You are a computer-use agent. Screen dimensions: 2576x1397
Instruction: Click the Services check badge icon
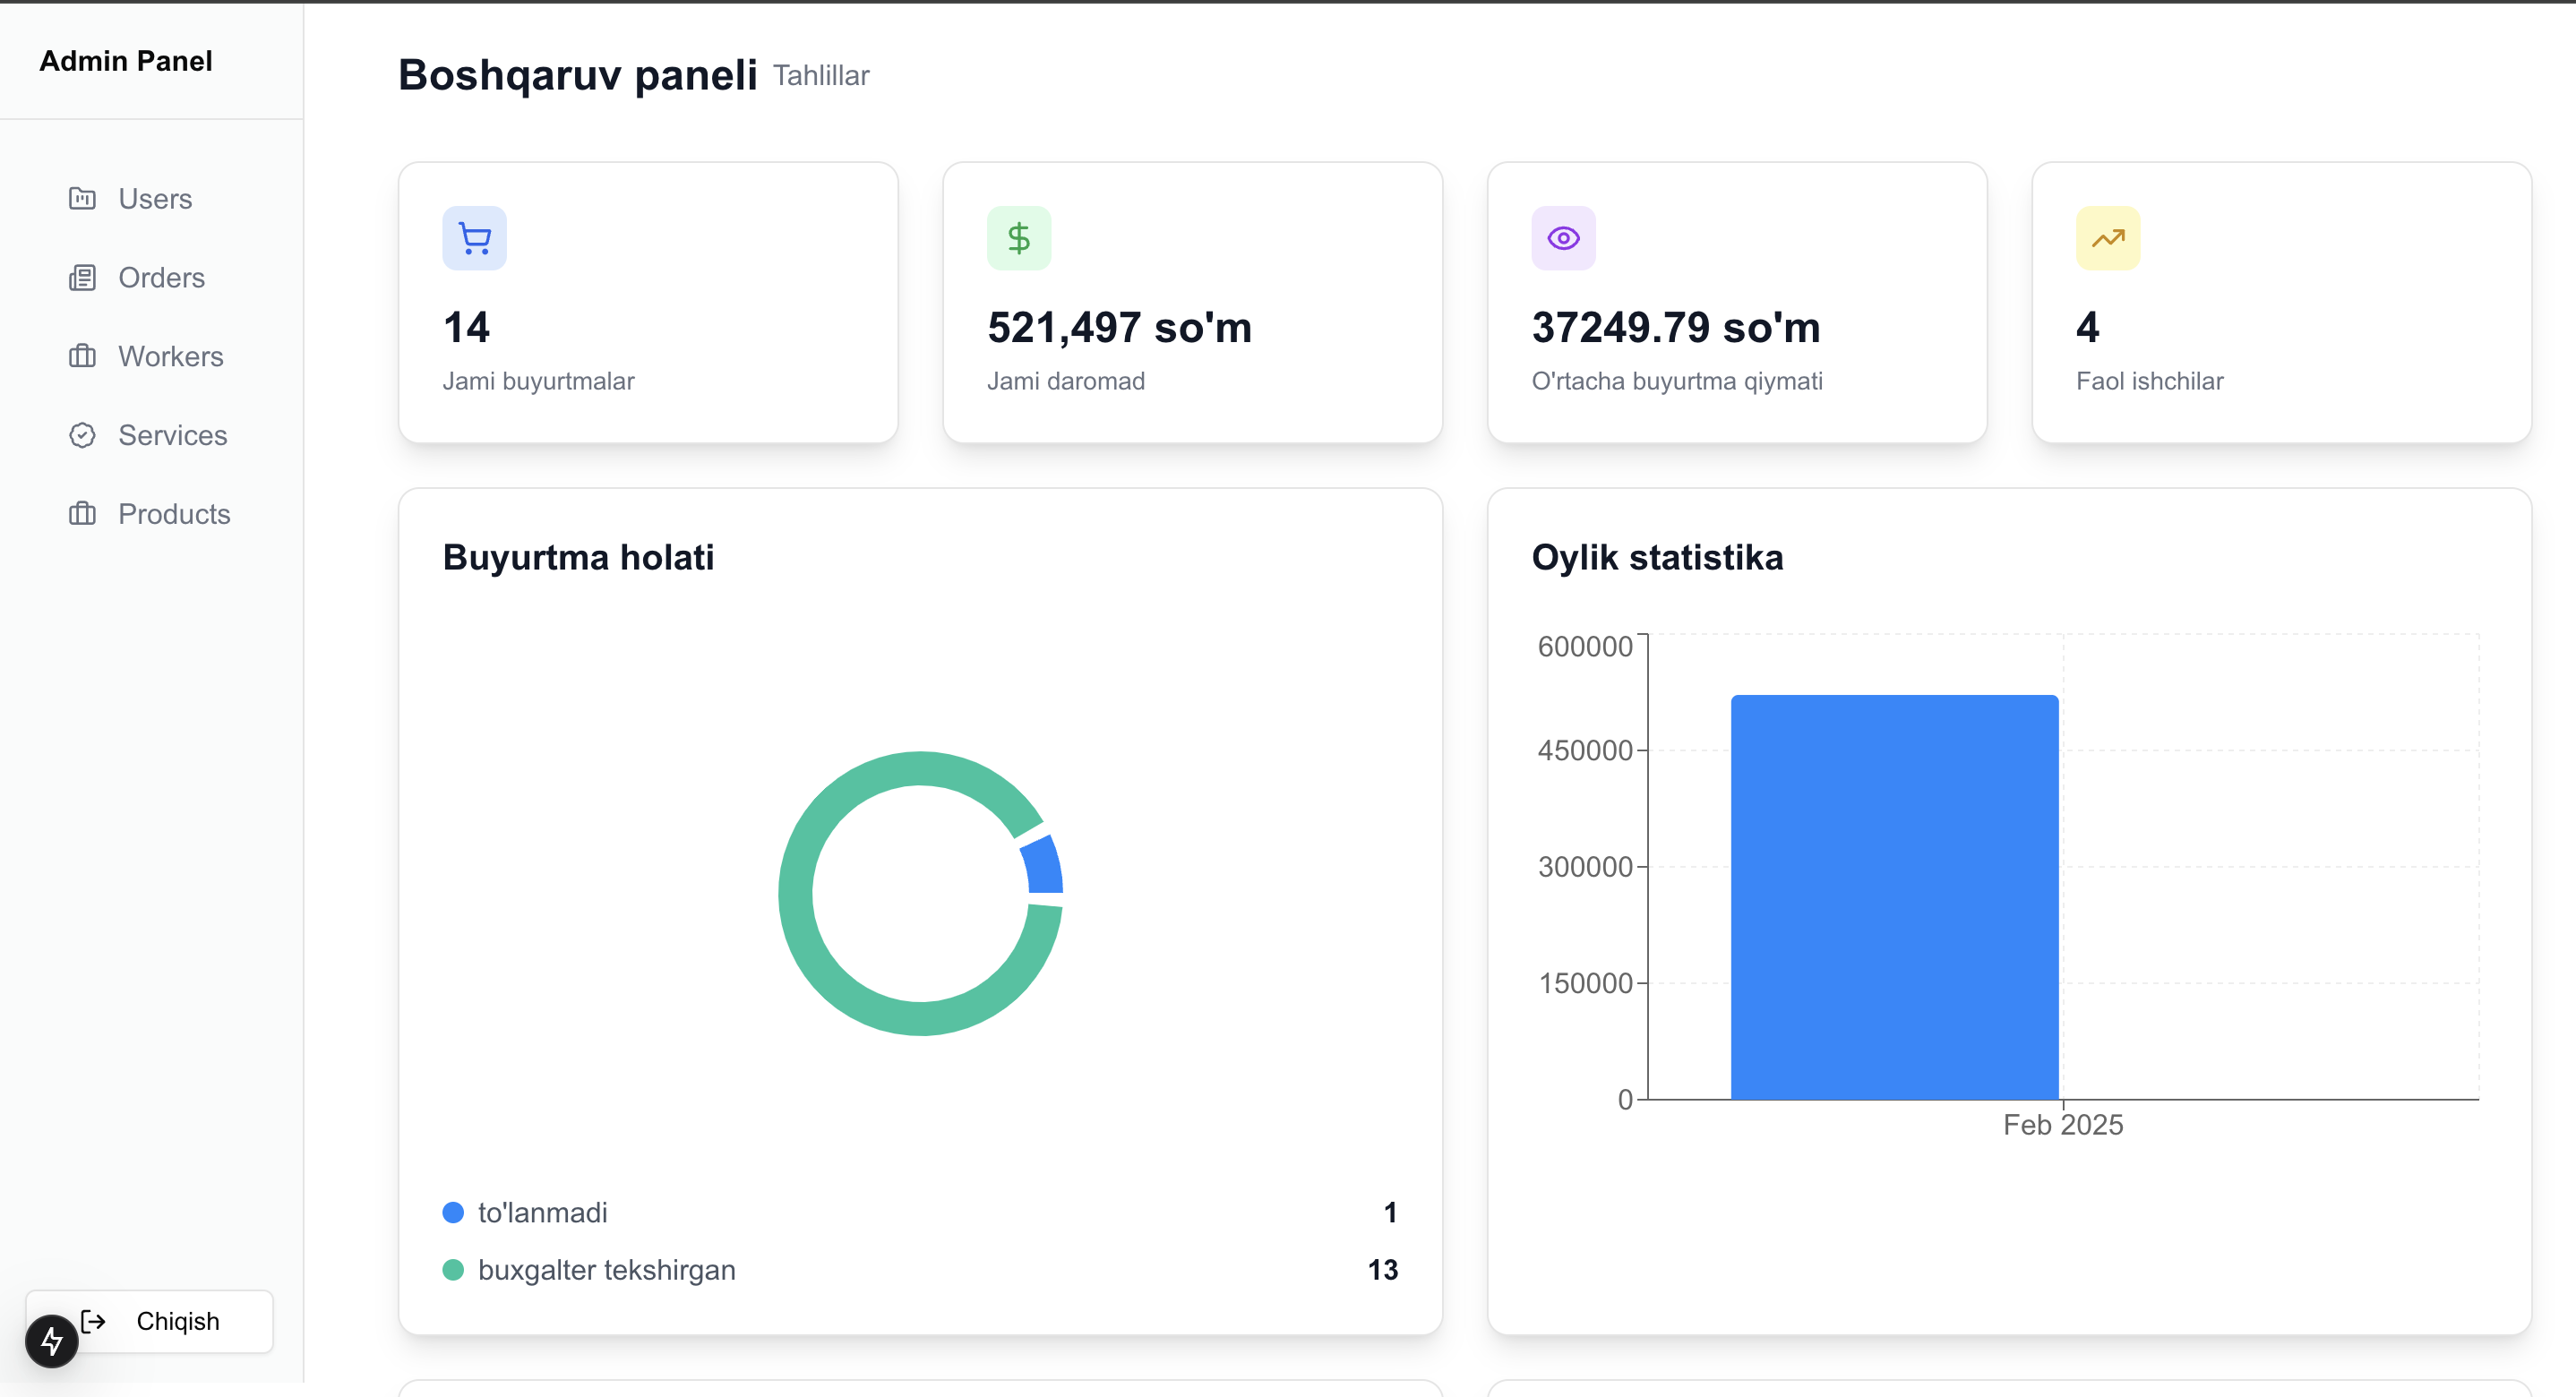click(82, 435)
